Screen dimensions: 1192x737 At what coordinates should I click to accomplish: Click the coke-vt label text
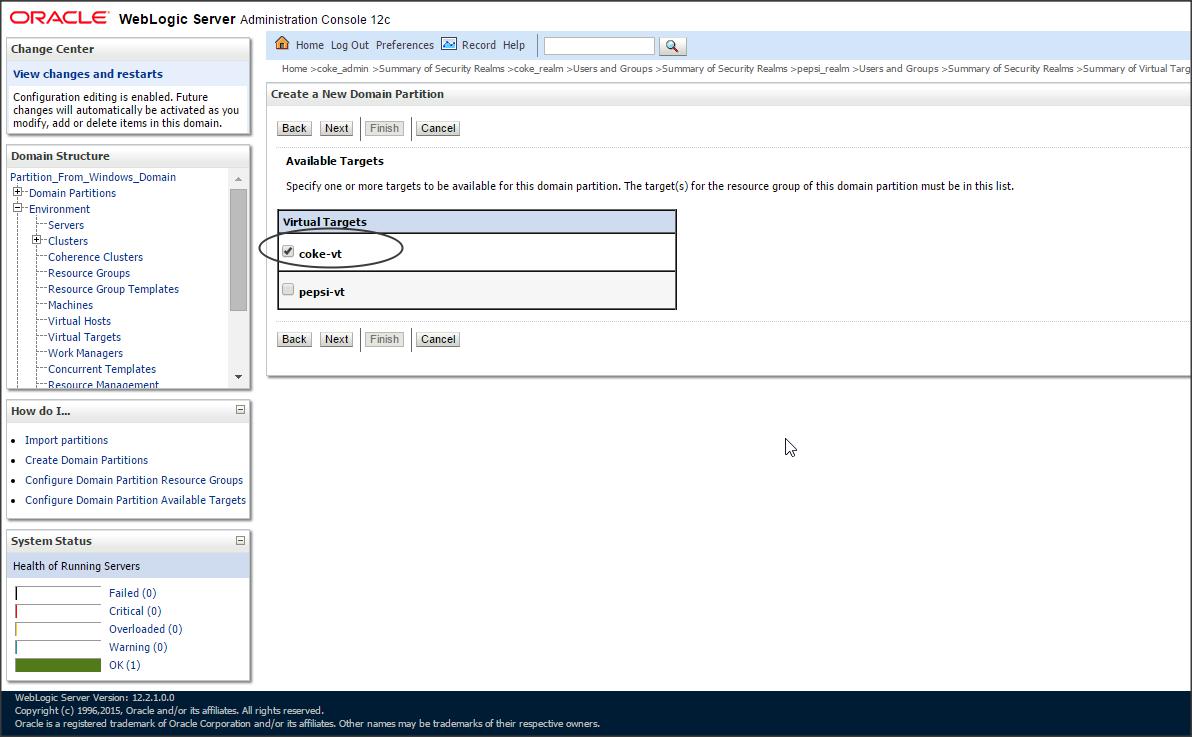point(320,253)
